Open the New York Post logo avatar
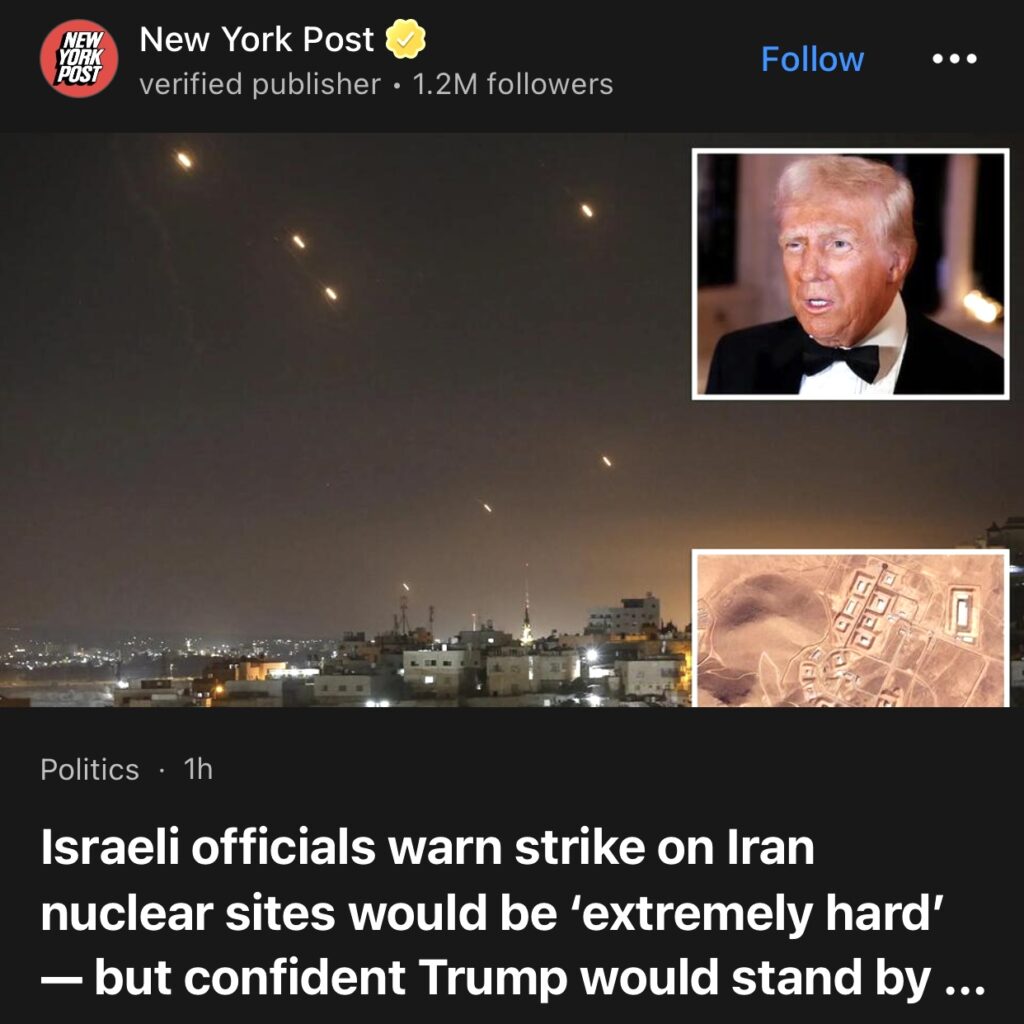The height and width of the screenshot is (1024, 1024). tap(79, 58)
